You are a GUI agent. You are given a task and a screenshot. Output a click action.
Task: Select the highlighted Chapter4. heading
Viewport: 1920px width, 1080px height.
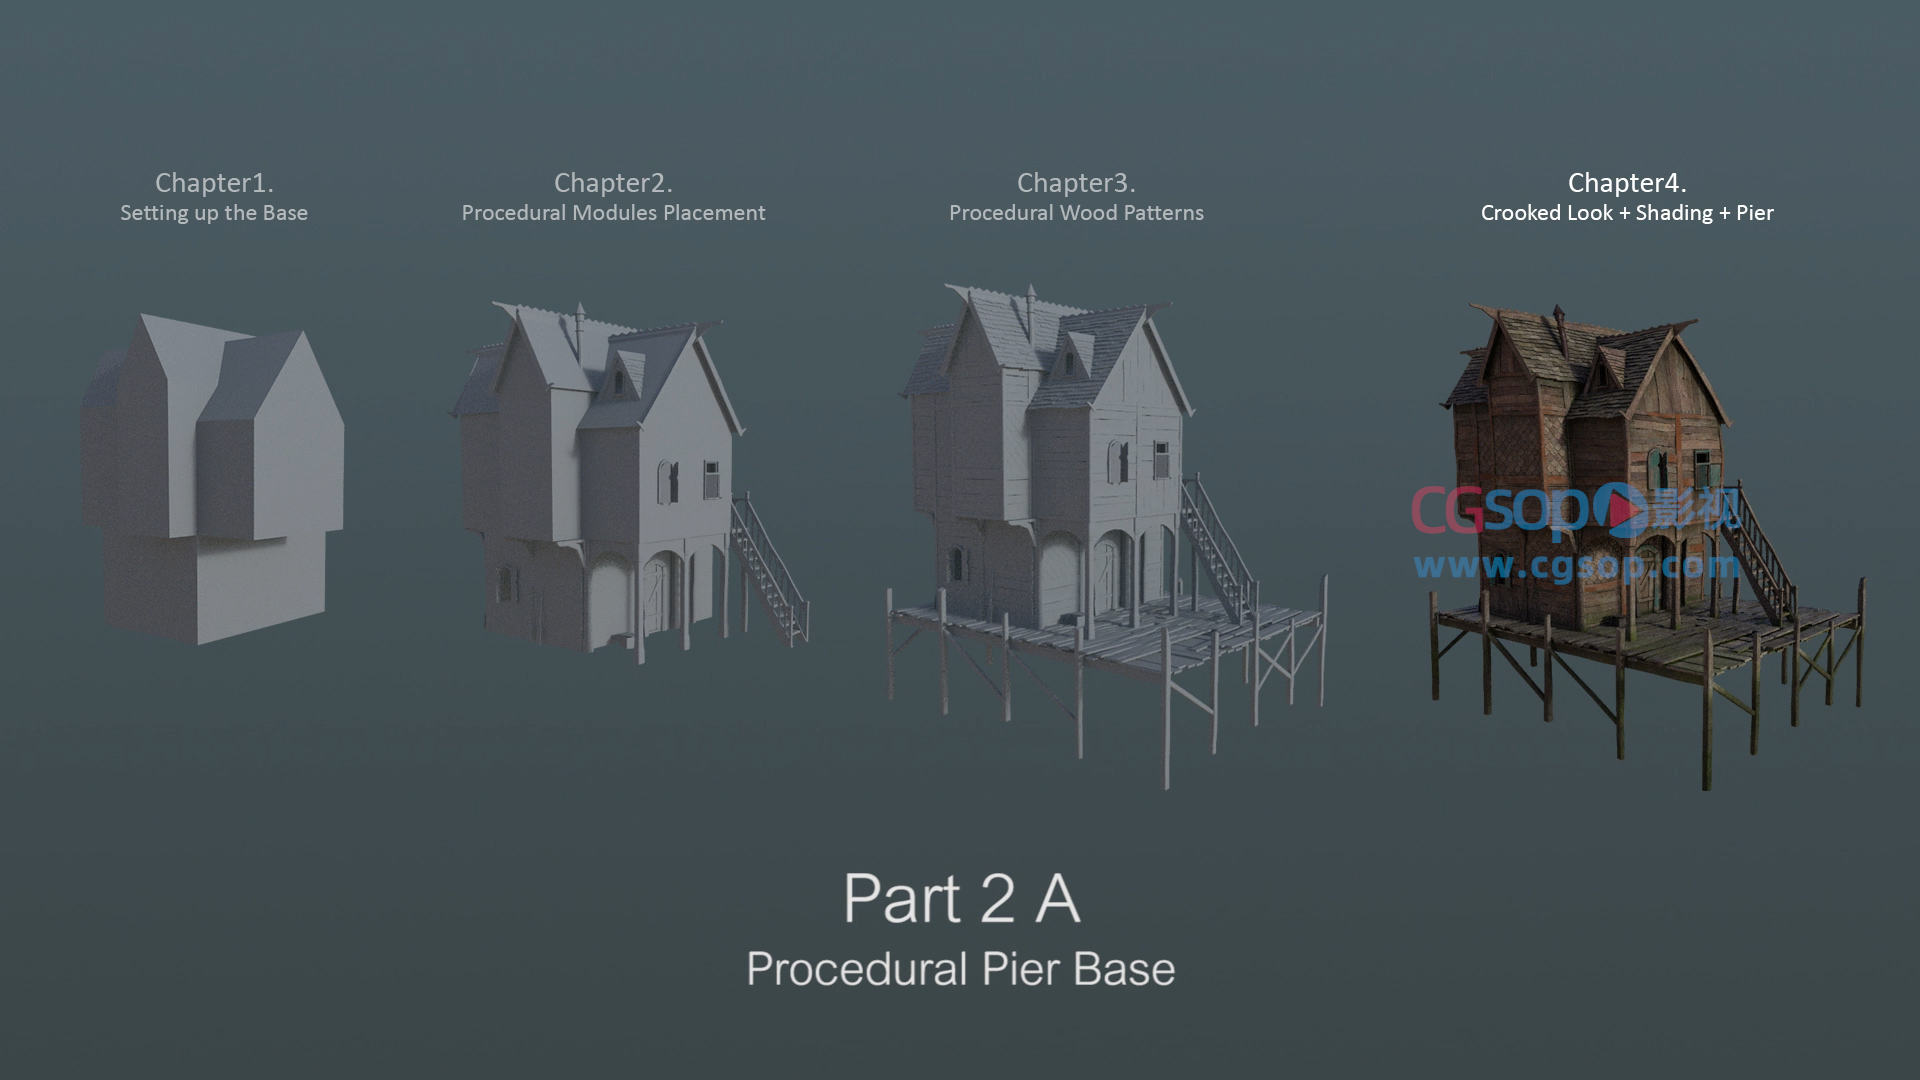[x=1627, y=183]
